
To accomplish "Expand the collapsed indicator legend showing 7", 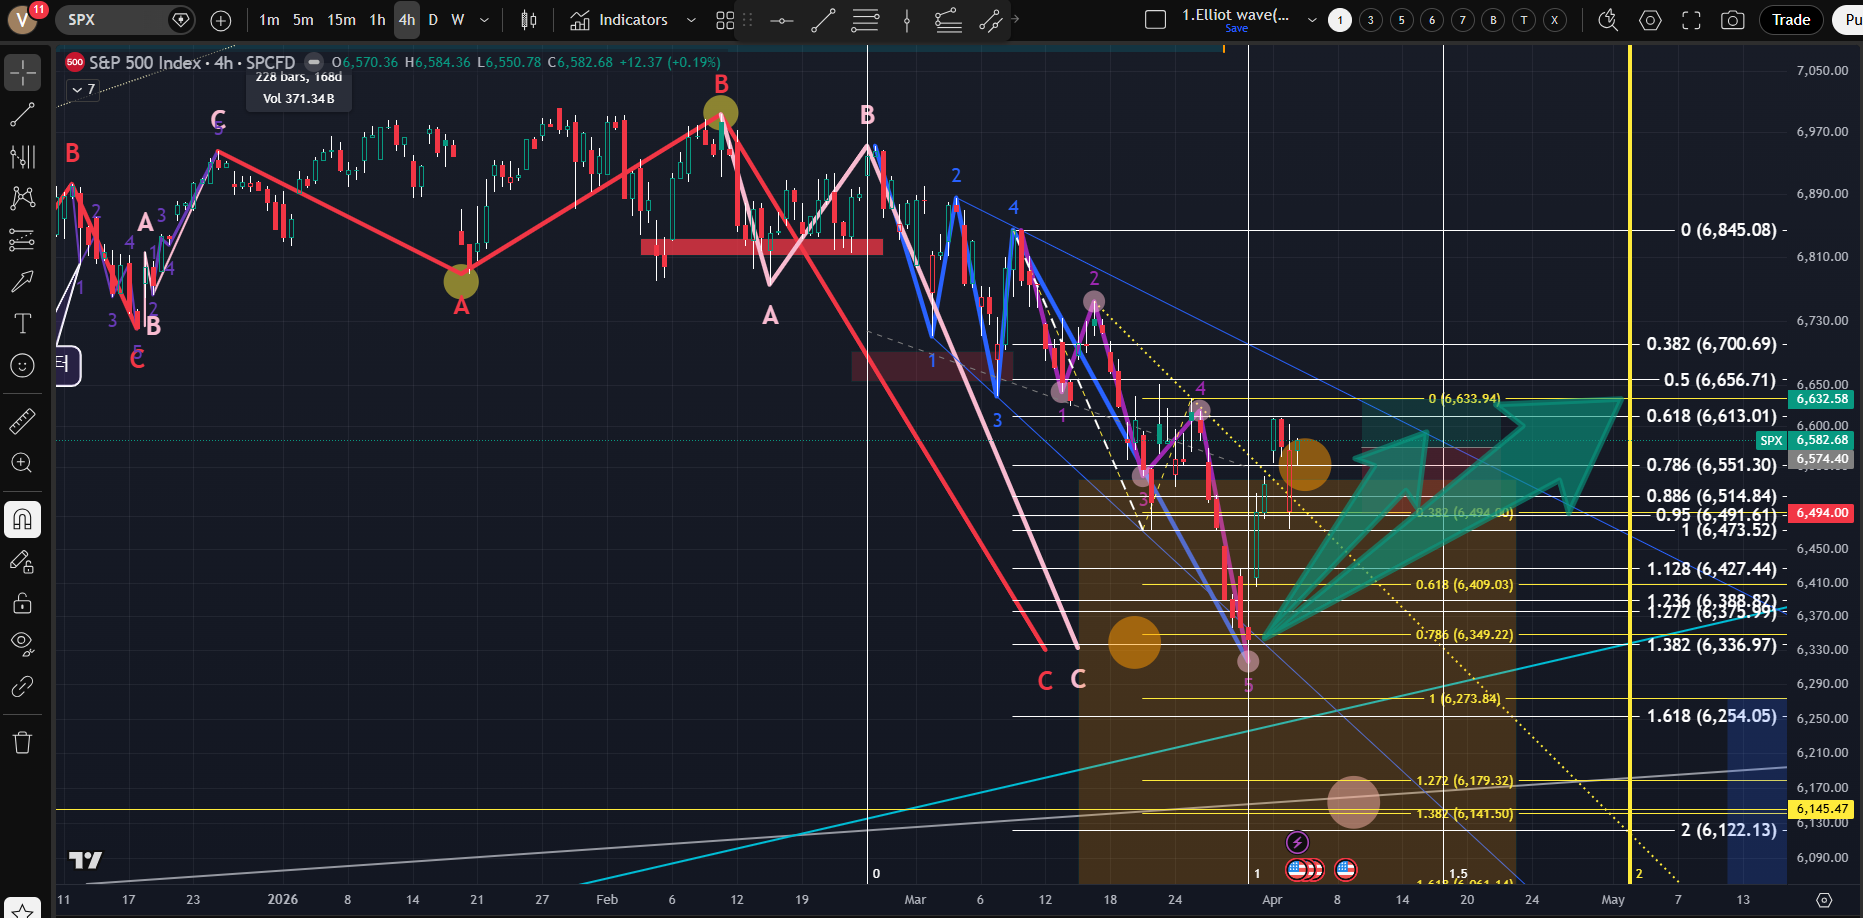I will click(83, 90).
